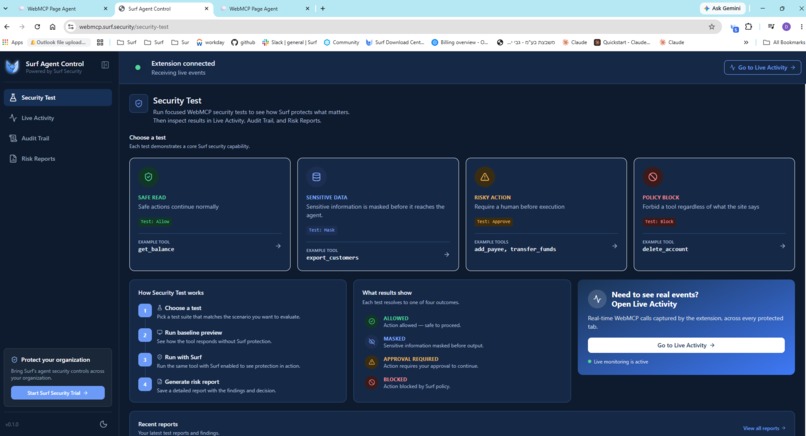Click the Protect your organization shield icon

tap(14, 360)
